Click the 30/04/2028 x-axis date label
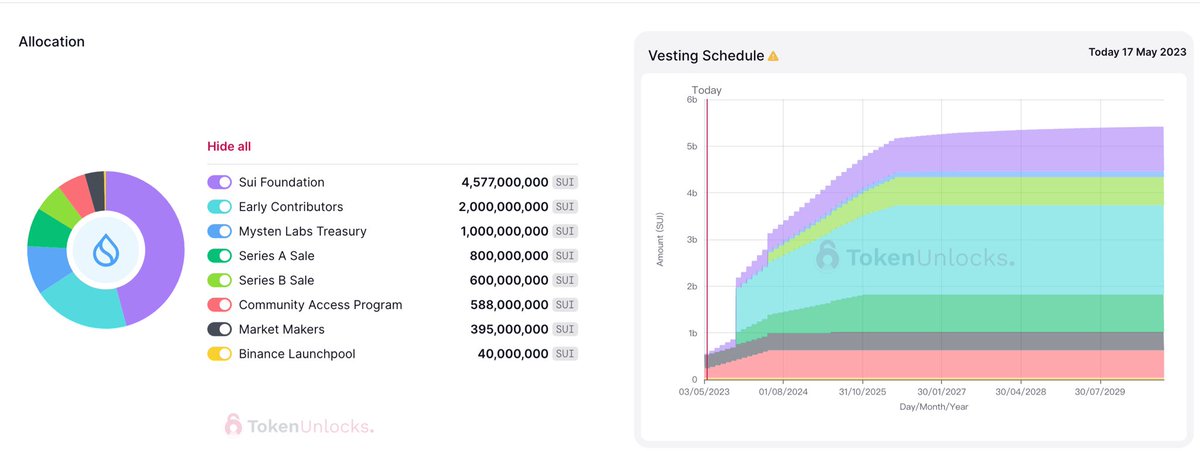This screenshot has width=1200, height=451. (1021, 393)
